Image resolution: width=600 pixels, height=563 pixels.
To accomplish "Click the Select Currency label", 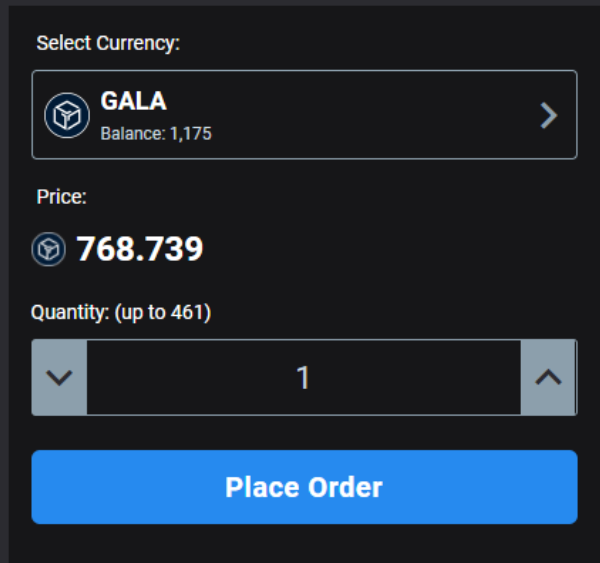I will 108,43.
